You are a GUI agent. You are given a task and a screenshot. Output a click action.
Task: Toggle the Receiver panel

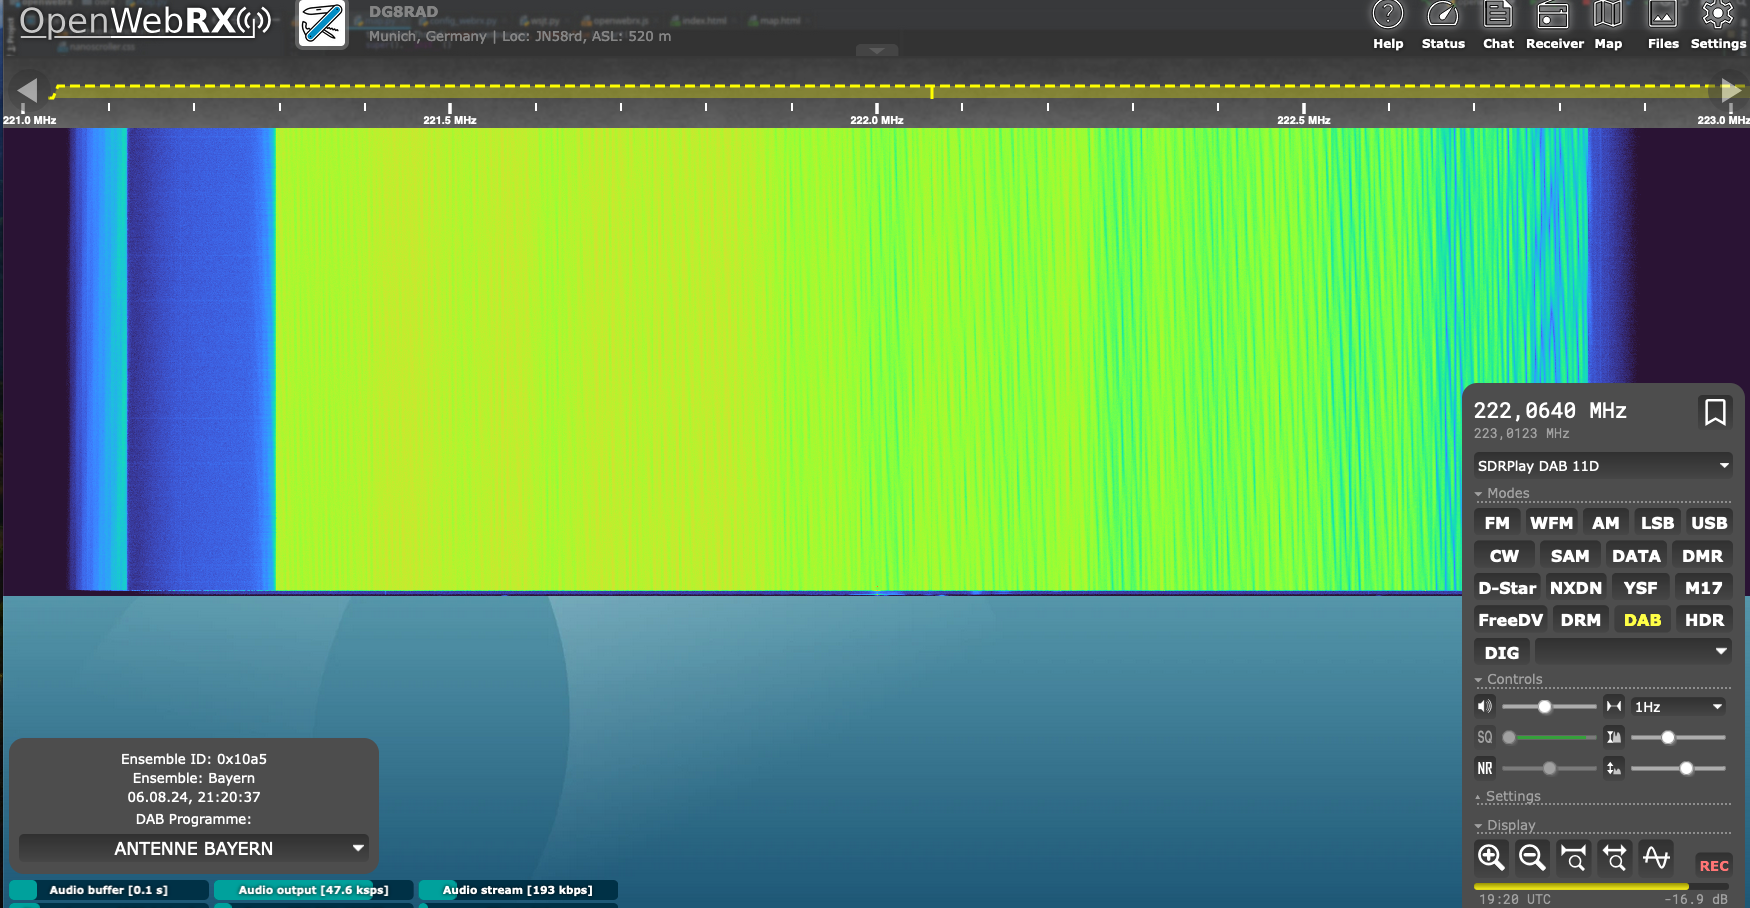(x=1554, y=25)
